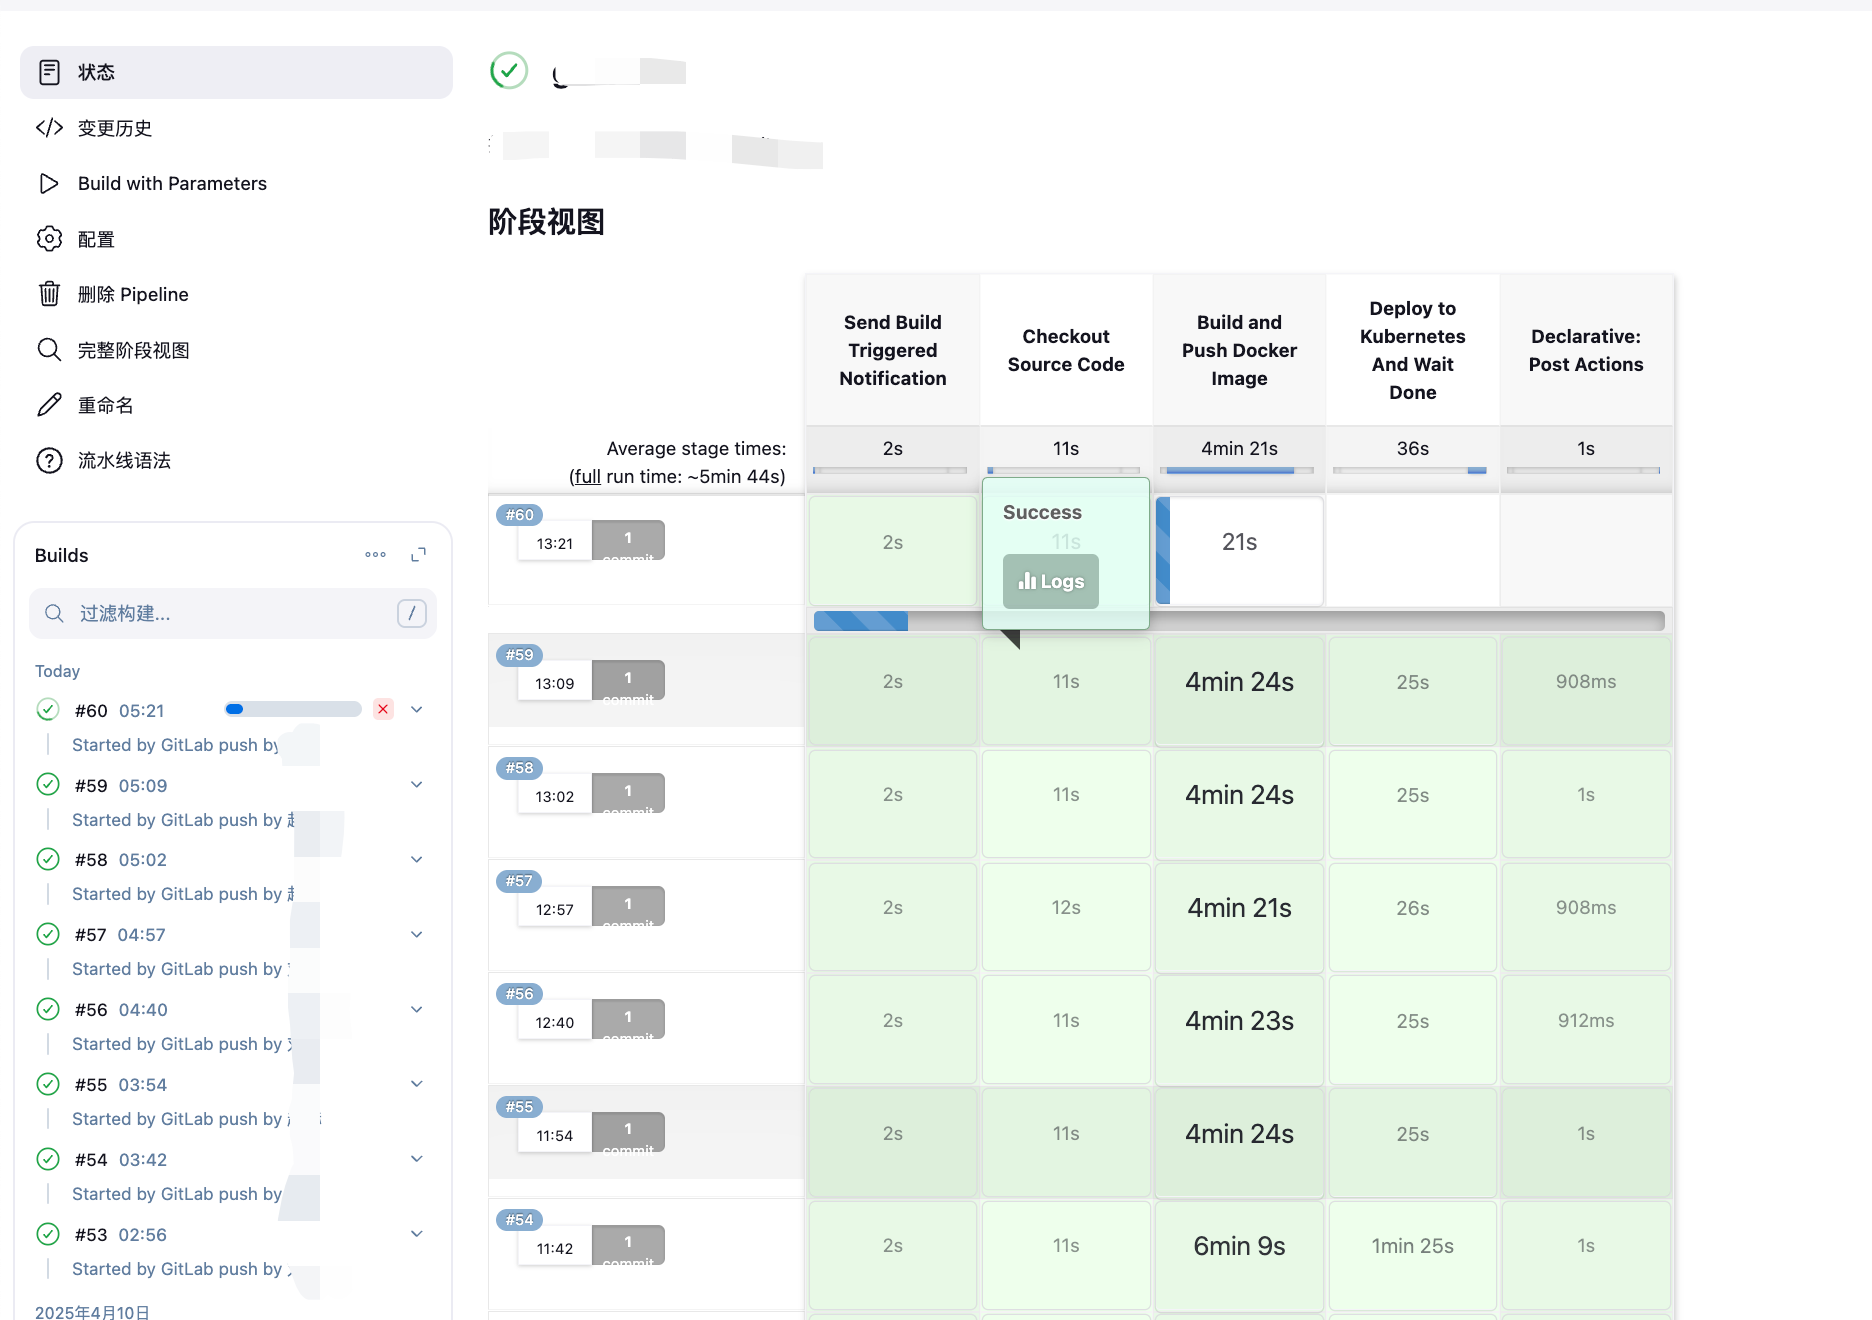The image size is (1872, 1320).
Task: Click the Logs button in Success popup
Action: [x=1051, y=582]
